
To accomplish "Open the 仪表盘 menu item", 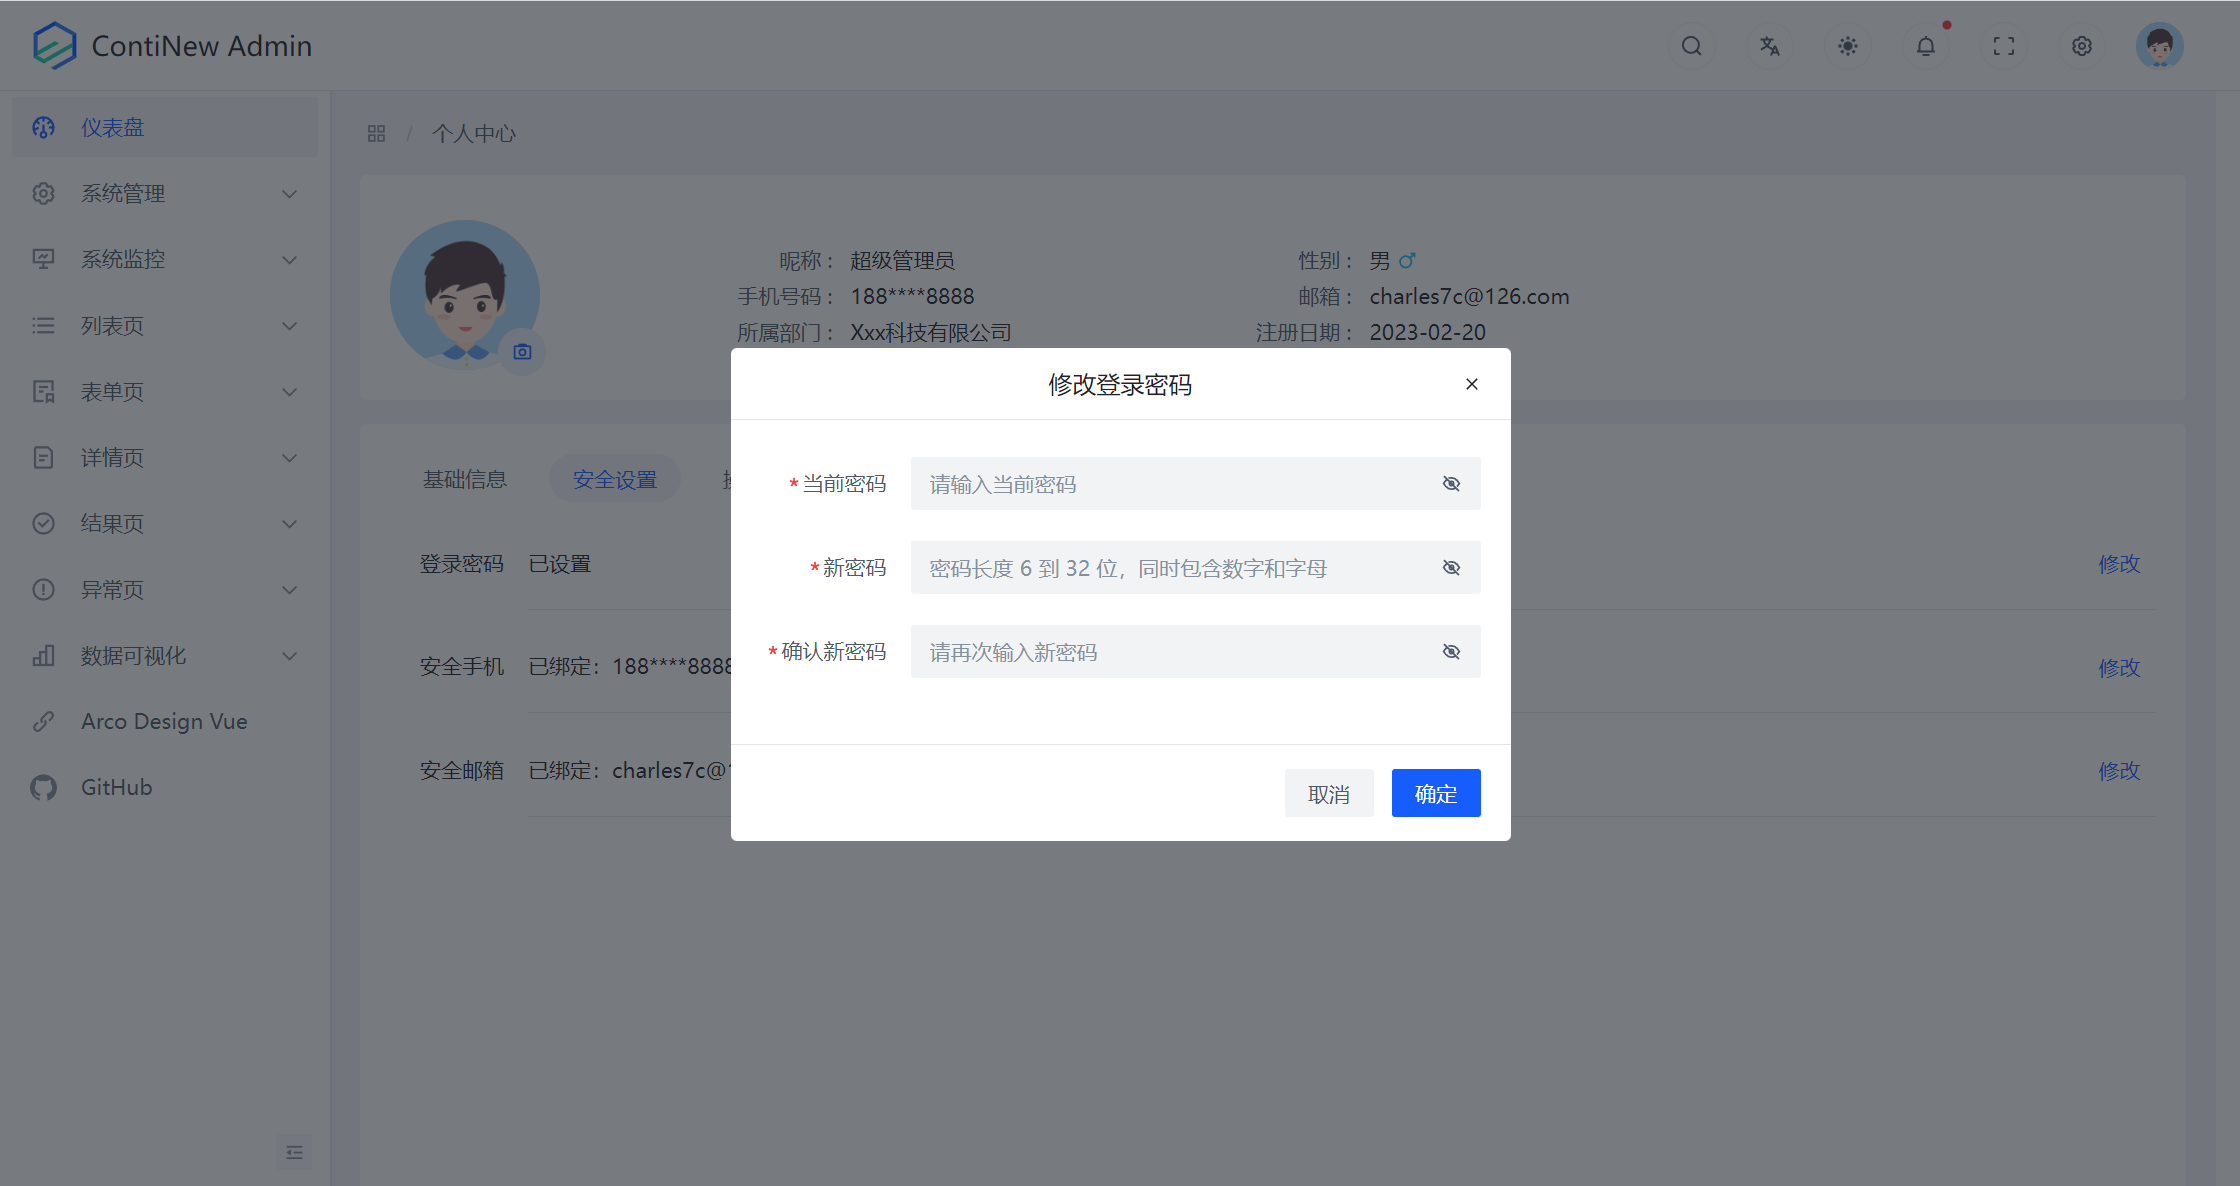I will [x=165, y=127].
